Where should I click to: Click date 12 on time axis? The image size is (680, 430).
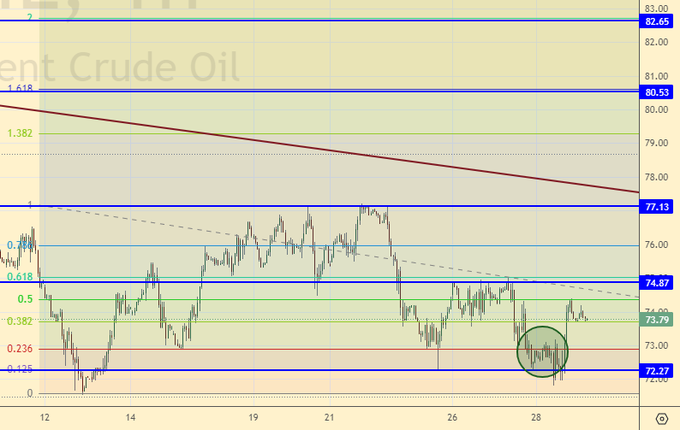[x=44, y=417]
